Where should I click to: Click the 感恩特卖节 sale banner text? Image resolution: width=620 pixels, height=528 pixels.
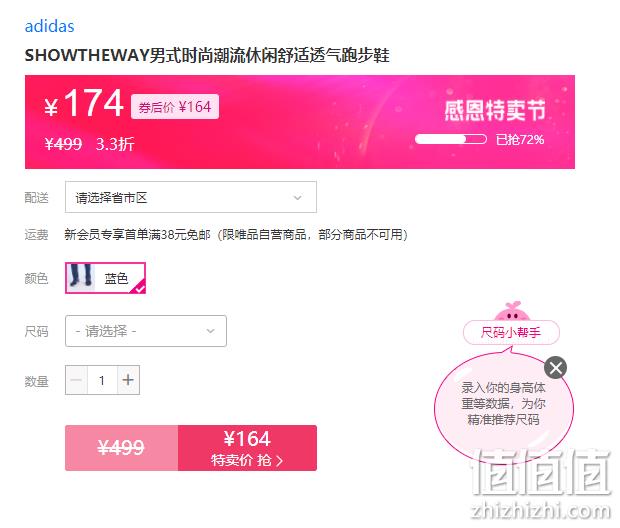point(495,110)
